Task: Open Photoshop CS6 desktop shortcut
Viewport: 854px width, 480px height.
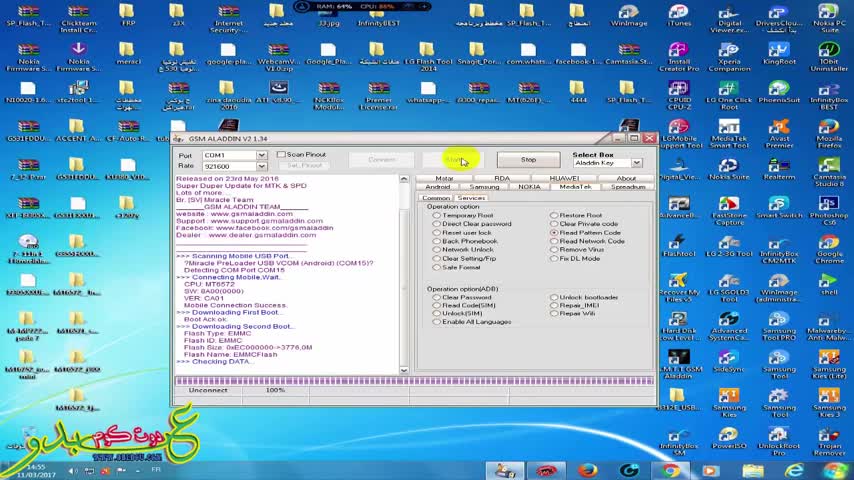Action: click(x=829, y=211)
